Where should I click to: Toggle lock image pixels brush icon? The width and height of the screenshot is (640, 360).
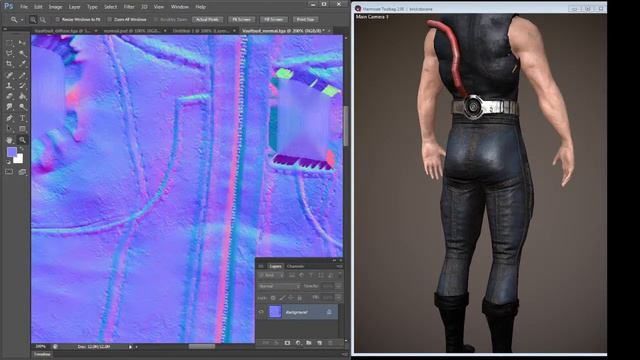[x=283, y=298]
